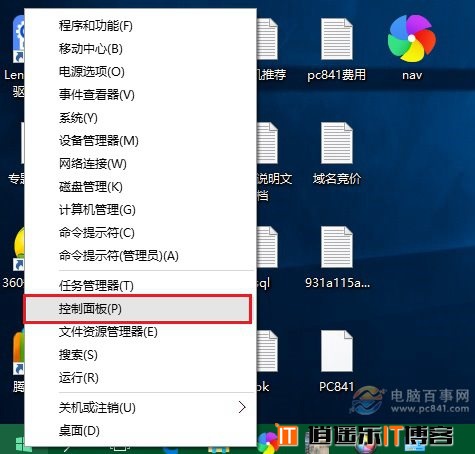Expand the 关机或注销(U) submenu arrow
This screenshot has width=475, height=454.
pyautogui.click(x=242, y=407)
